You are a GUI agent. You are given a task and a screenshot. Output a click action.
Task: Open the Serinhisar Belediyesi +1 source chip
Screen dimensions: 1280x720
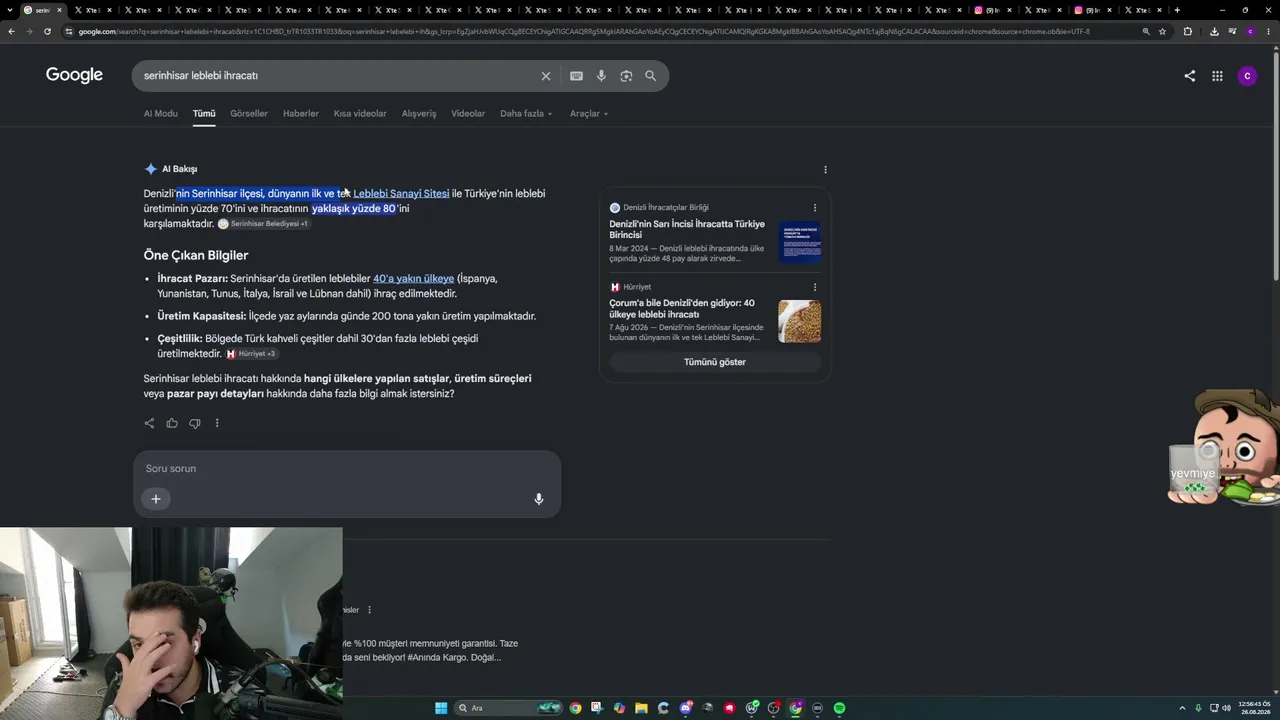click(x=264, y=224)
